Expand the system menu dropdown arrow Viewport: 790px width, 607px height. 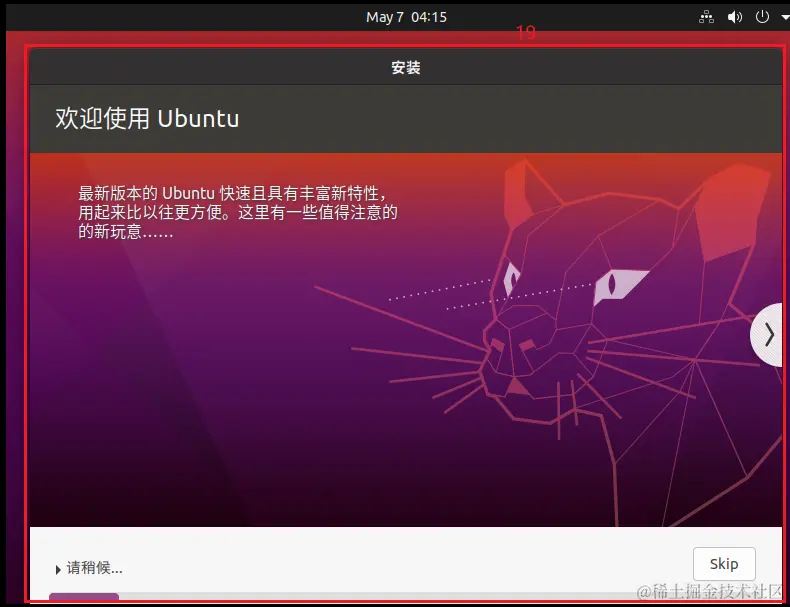pyautogui.click(x=785, y=17)
